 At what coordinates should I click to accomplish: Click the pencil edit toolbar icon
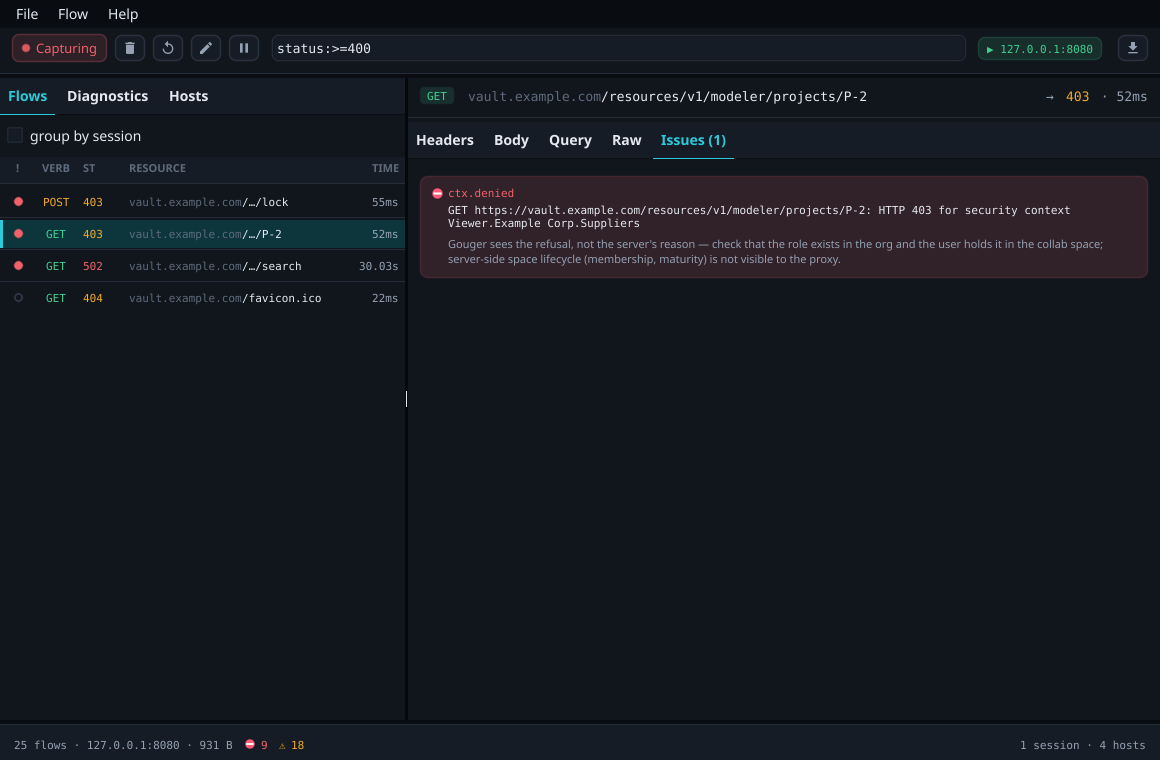point(206,48)
